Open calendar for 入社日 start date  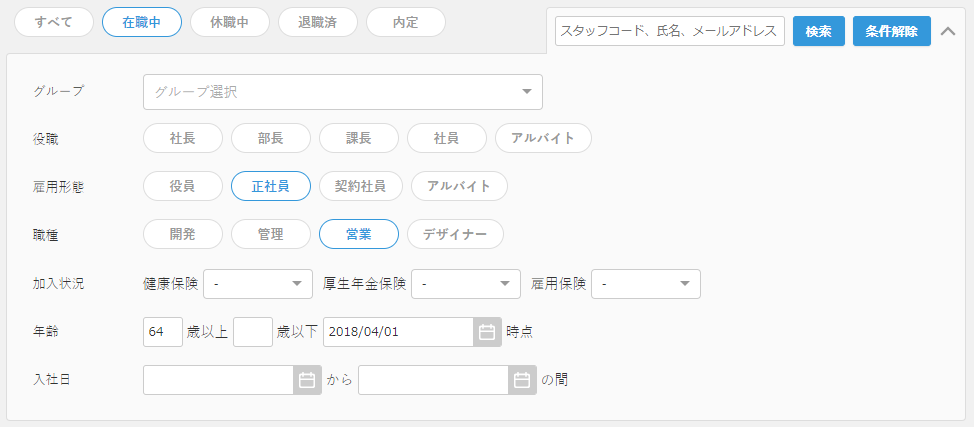click(x=307, y=380)
